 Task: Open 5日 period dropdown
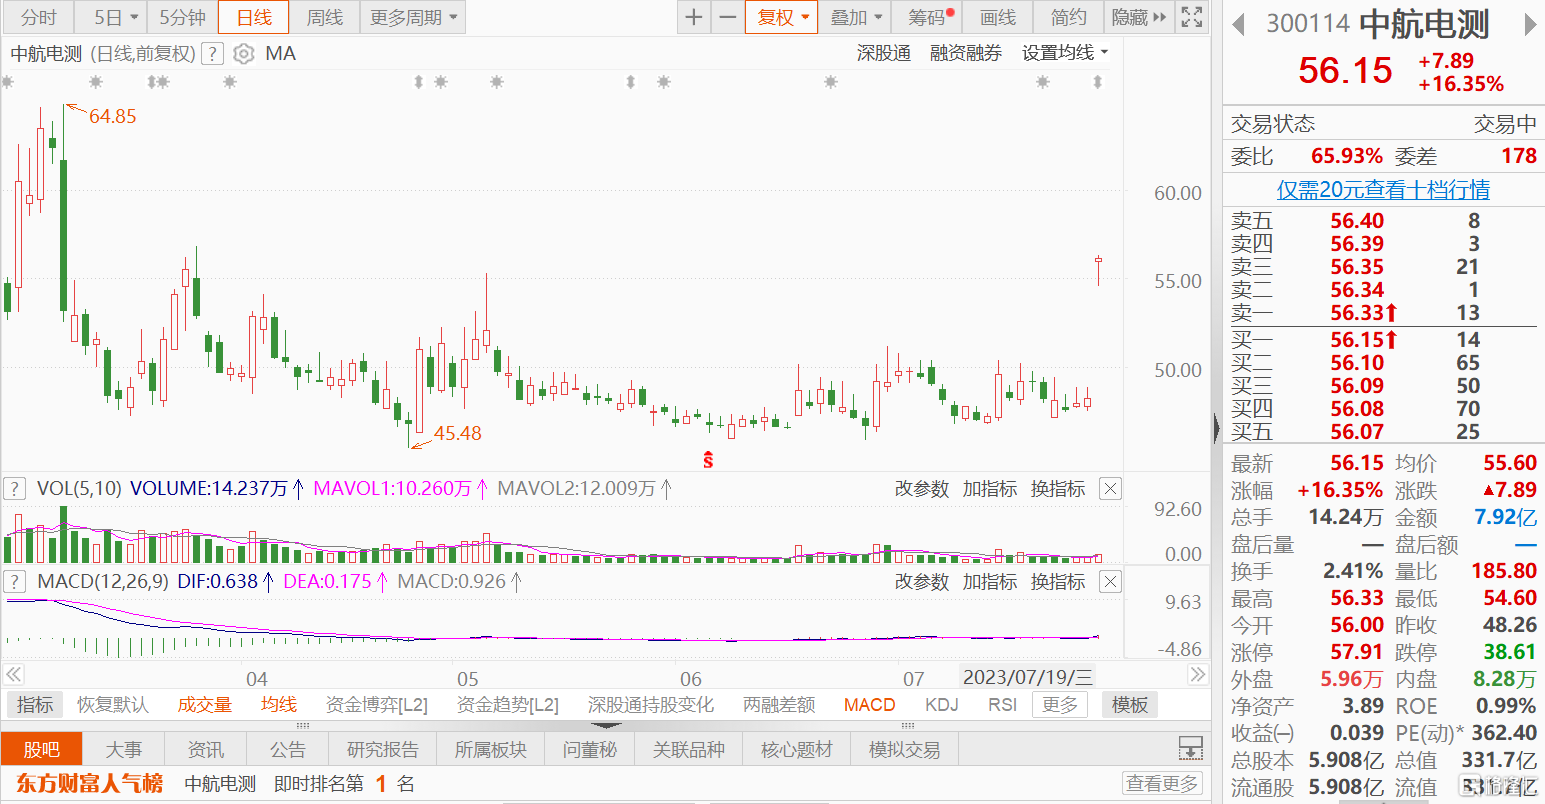[113, 18]
